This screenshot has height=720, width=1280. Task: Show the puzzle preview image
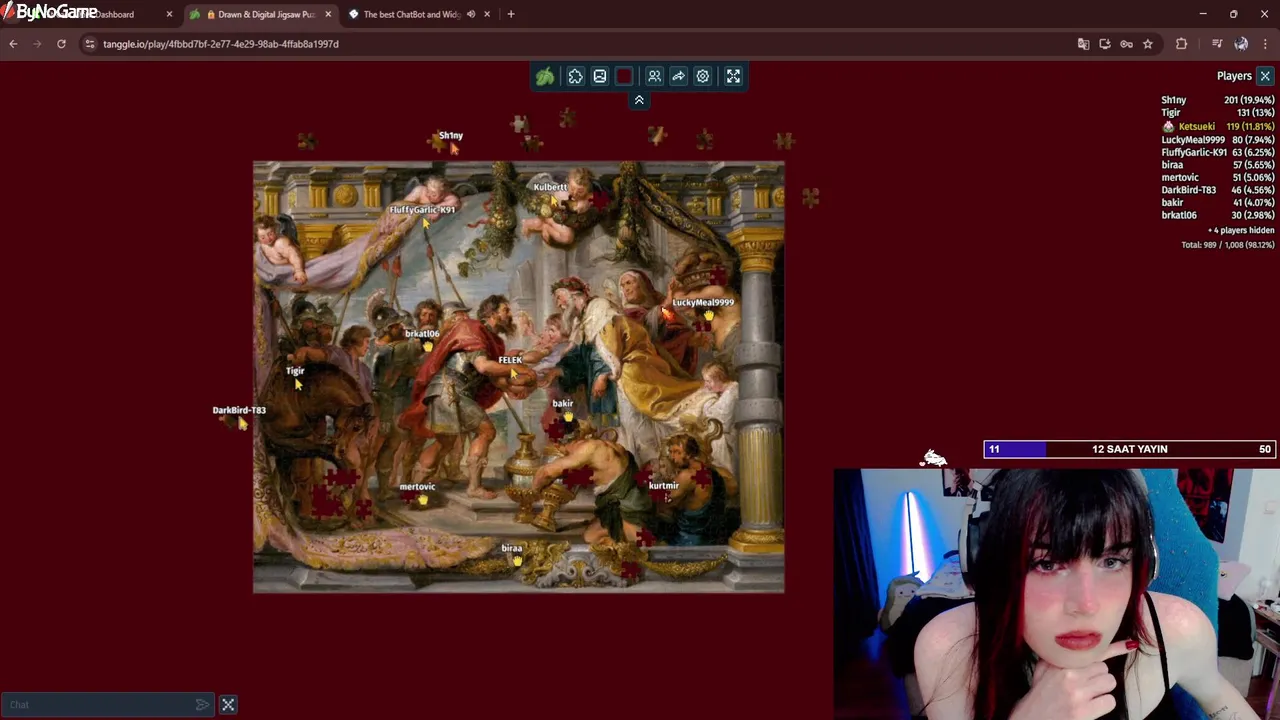[600, 76]
